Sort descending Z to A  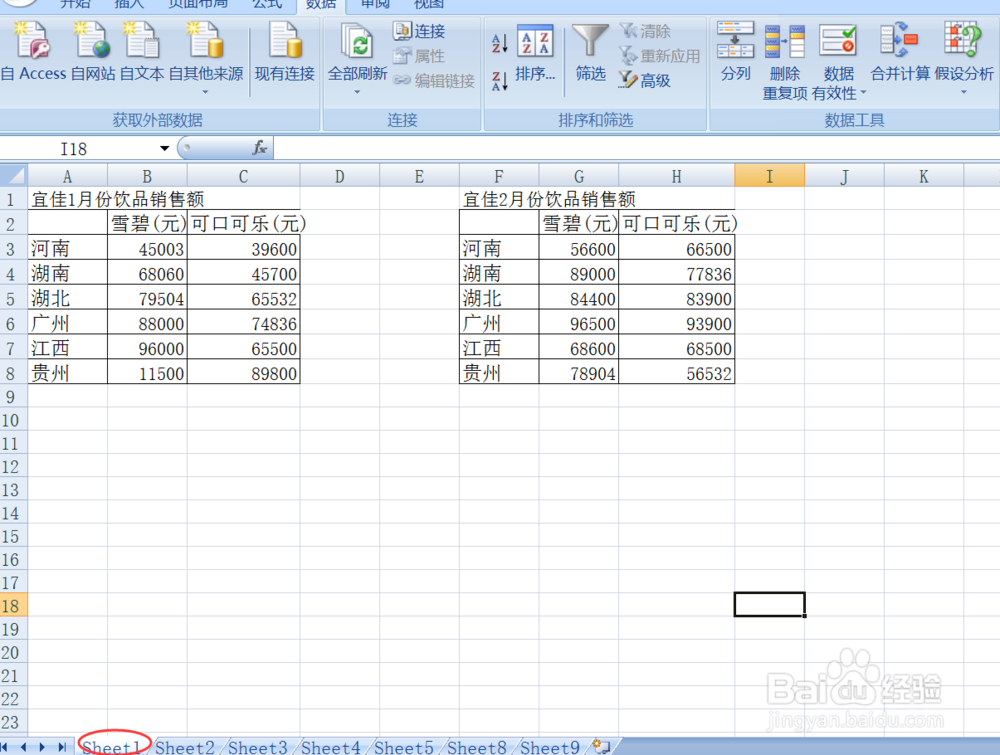click(x=500, y=81)
